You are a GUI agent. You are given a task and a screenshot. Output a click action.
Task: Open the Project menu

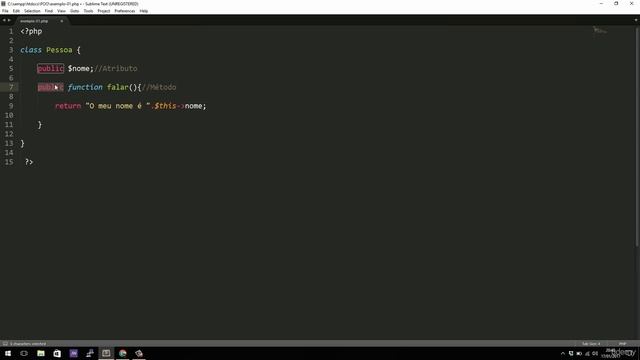104,11
